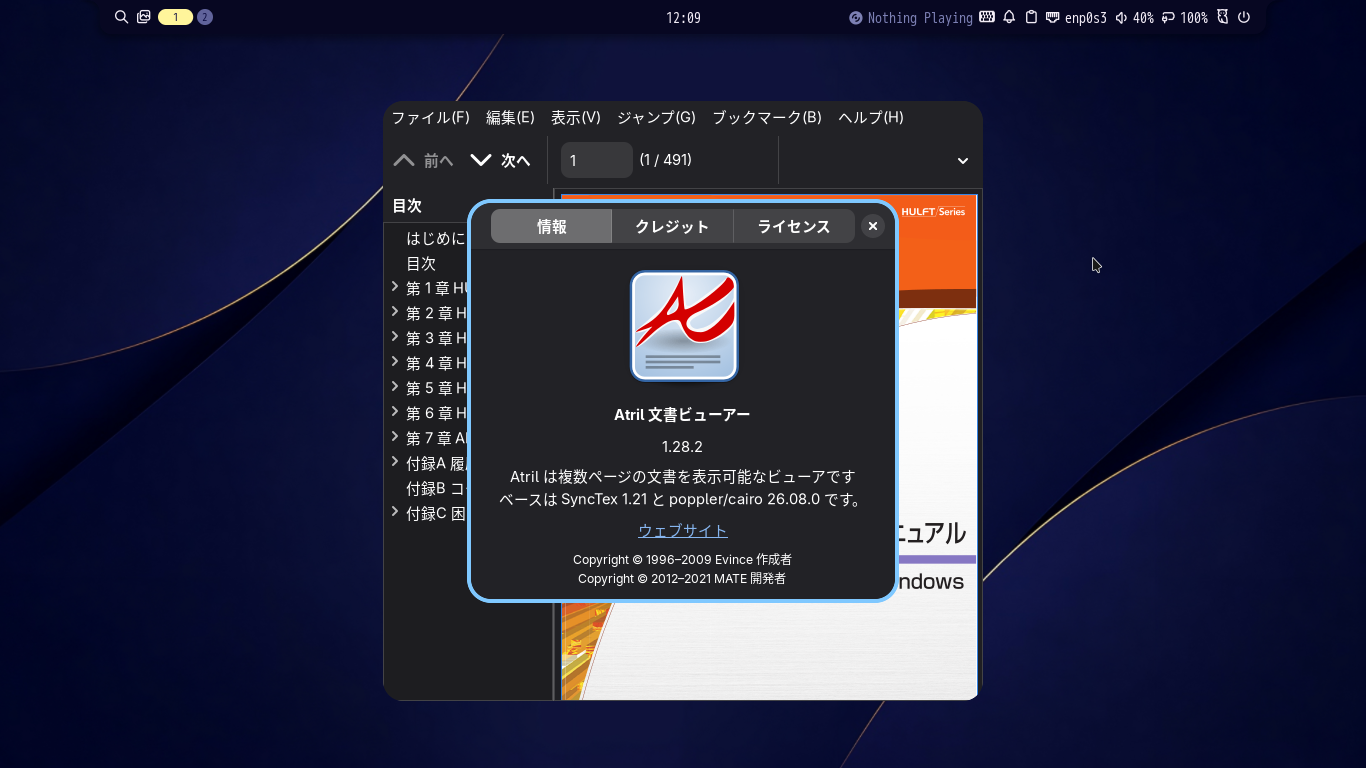The height and width of the screenshot is (768, 1366).
Task: Open the ブックマーク(B) menu
Action: [x=767, y=117]
